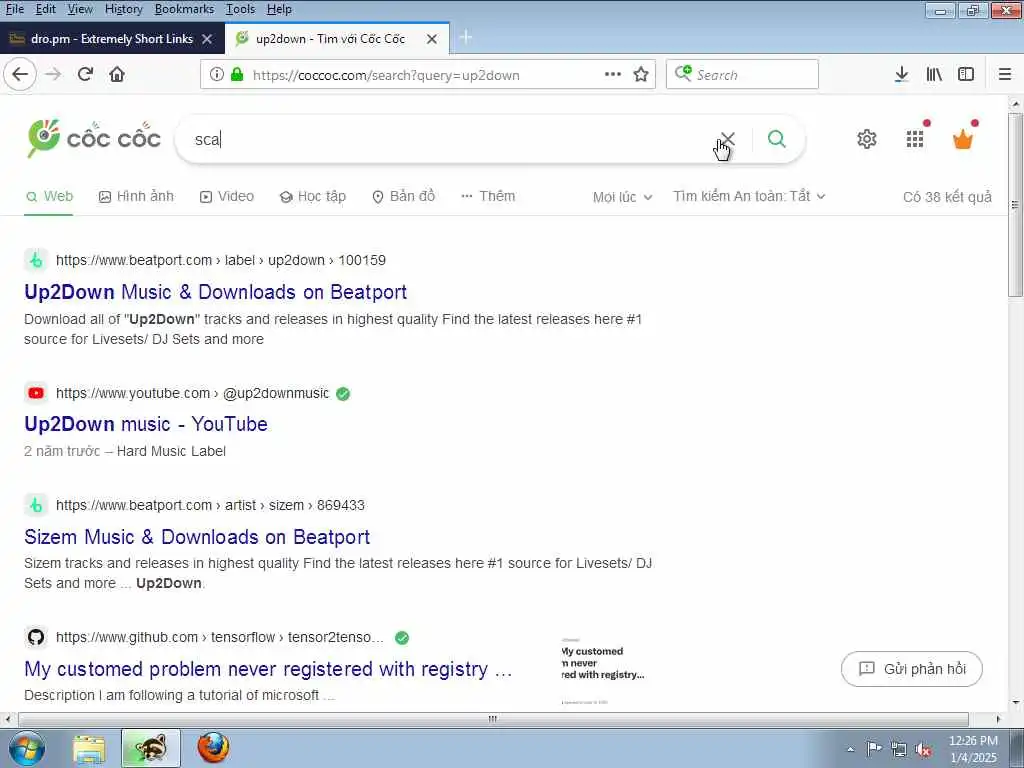Open a new tab with plus
The image size is (1024, 768).
coord(466,38)
